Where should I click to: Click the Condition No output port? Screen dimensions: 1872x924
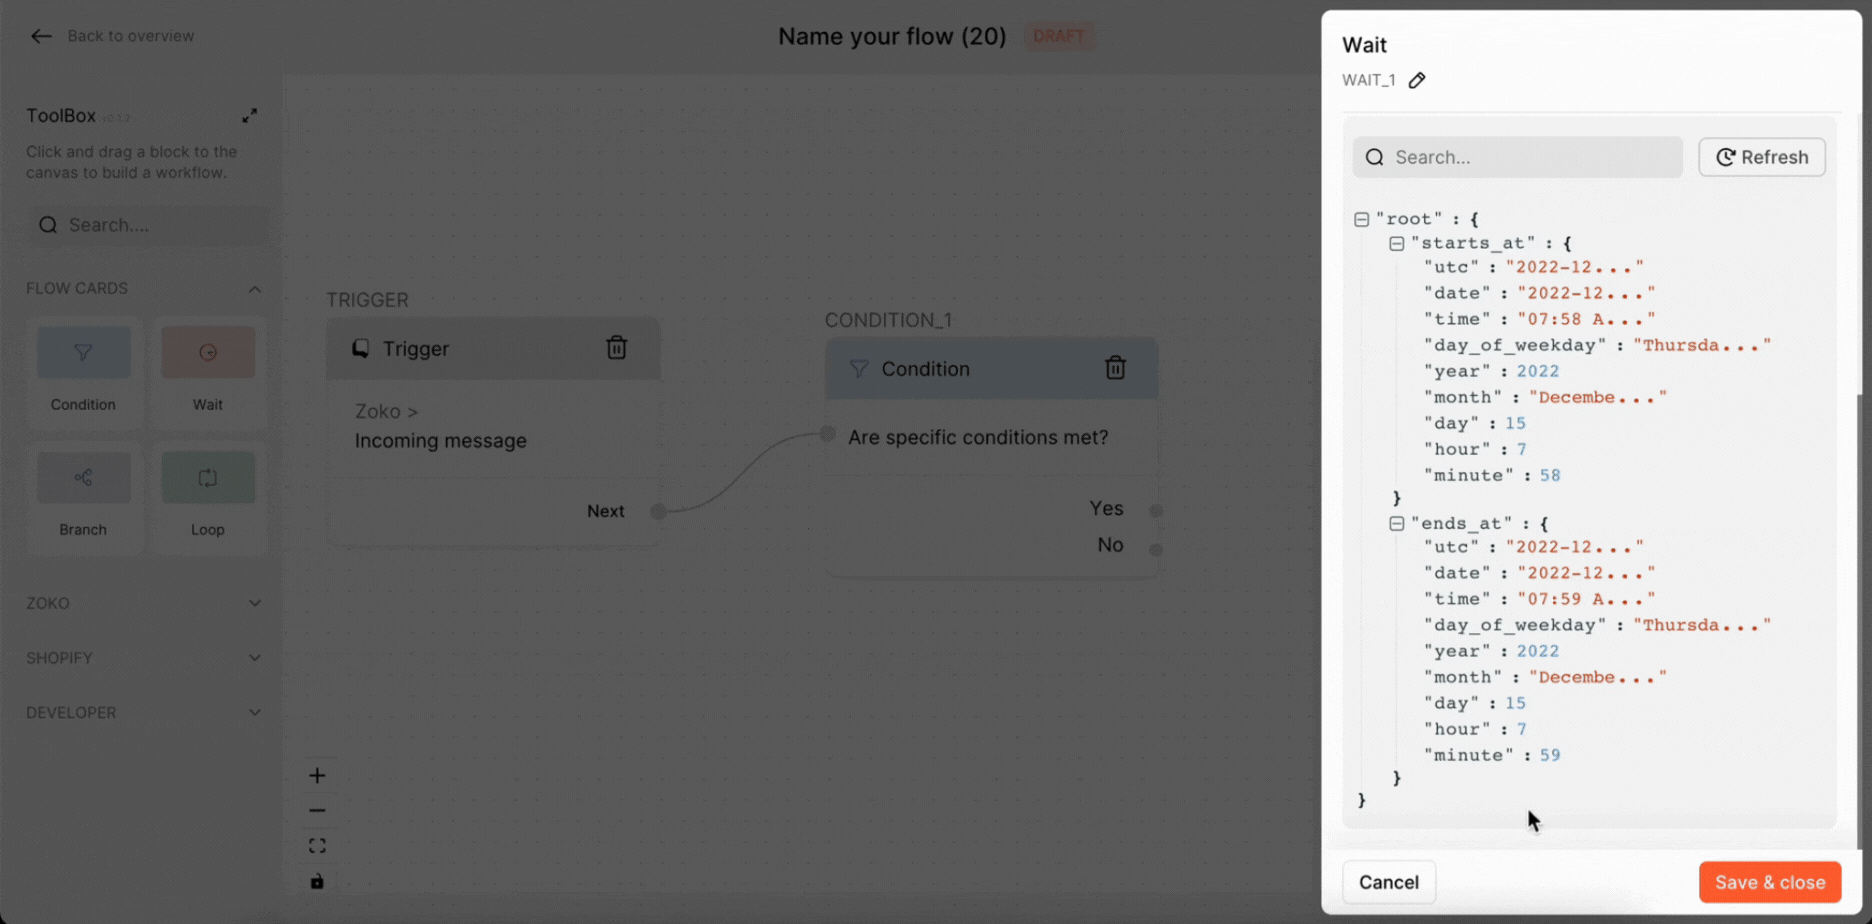tap(1156, 549)
